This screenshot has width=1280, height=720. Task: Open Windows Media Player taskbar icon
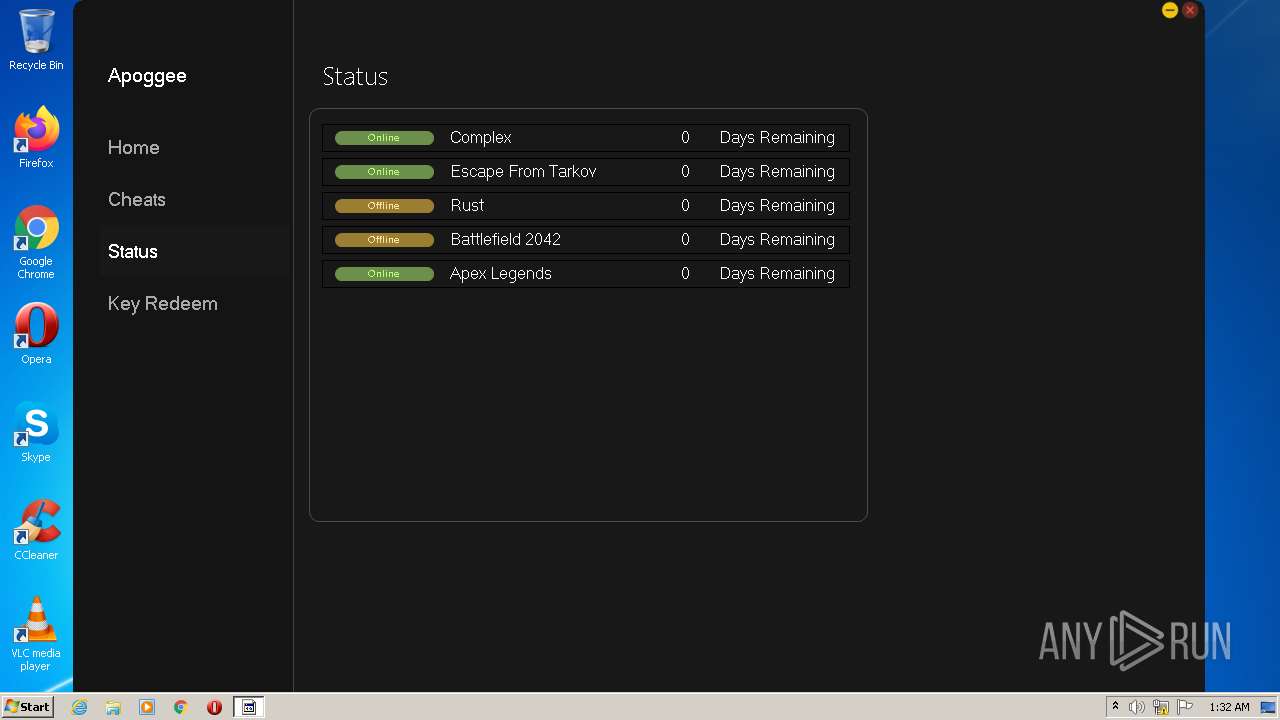pyautogui.click(x=147, y=707)
